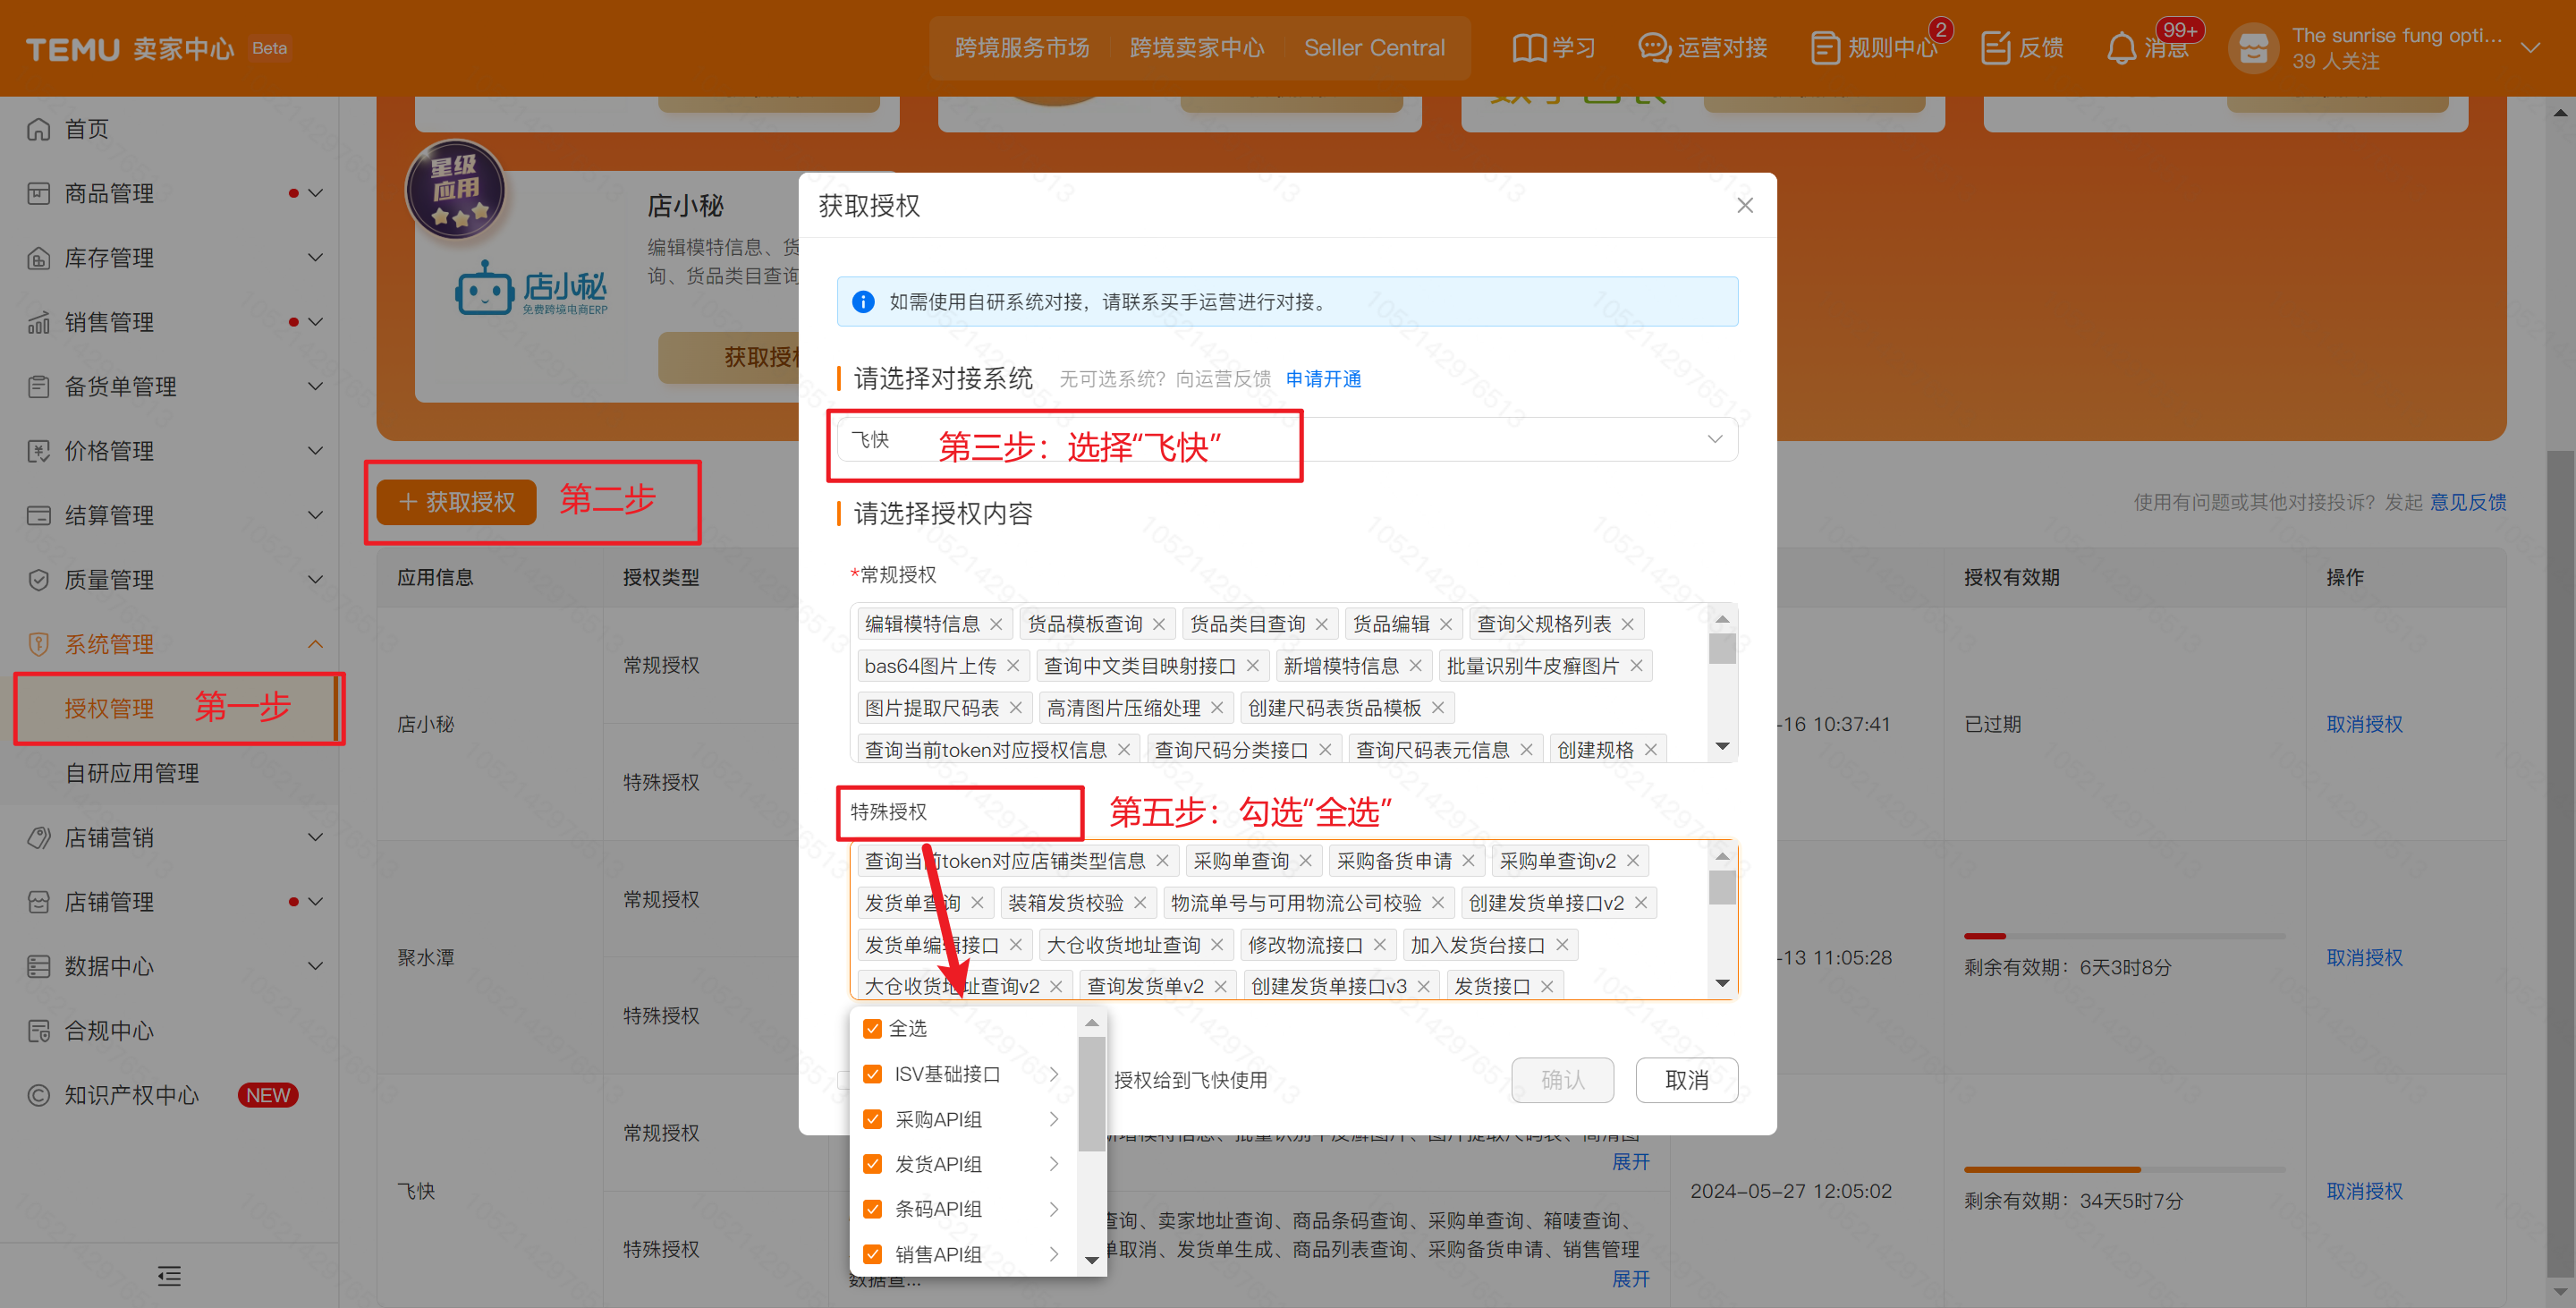
Task: Toggle the 发货API组 checkbox
Action: coord(872,1164)
